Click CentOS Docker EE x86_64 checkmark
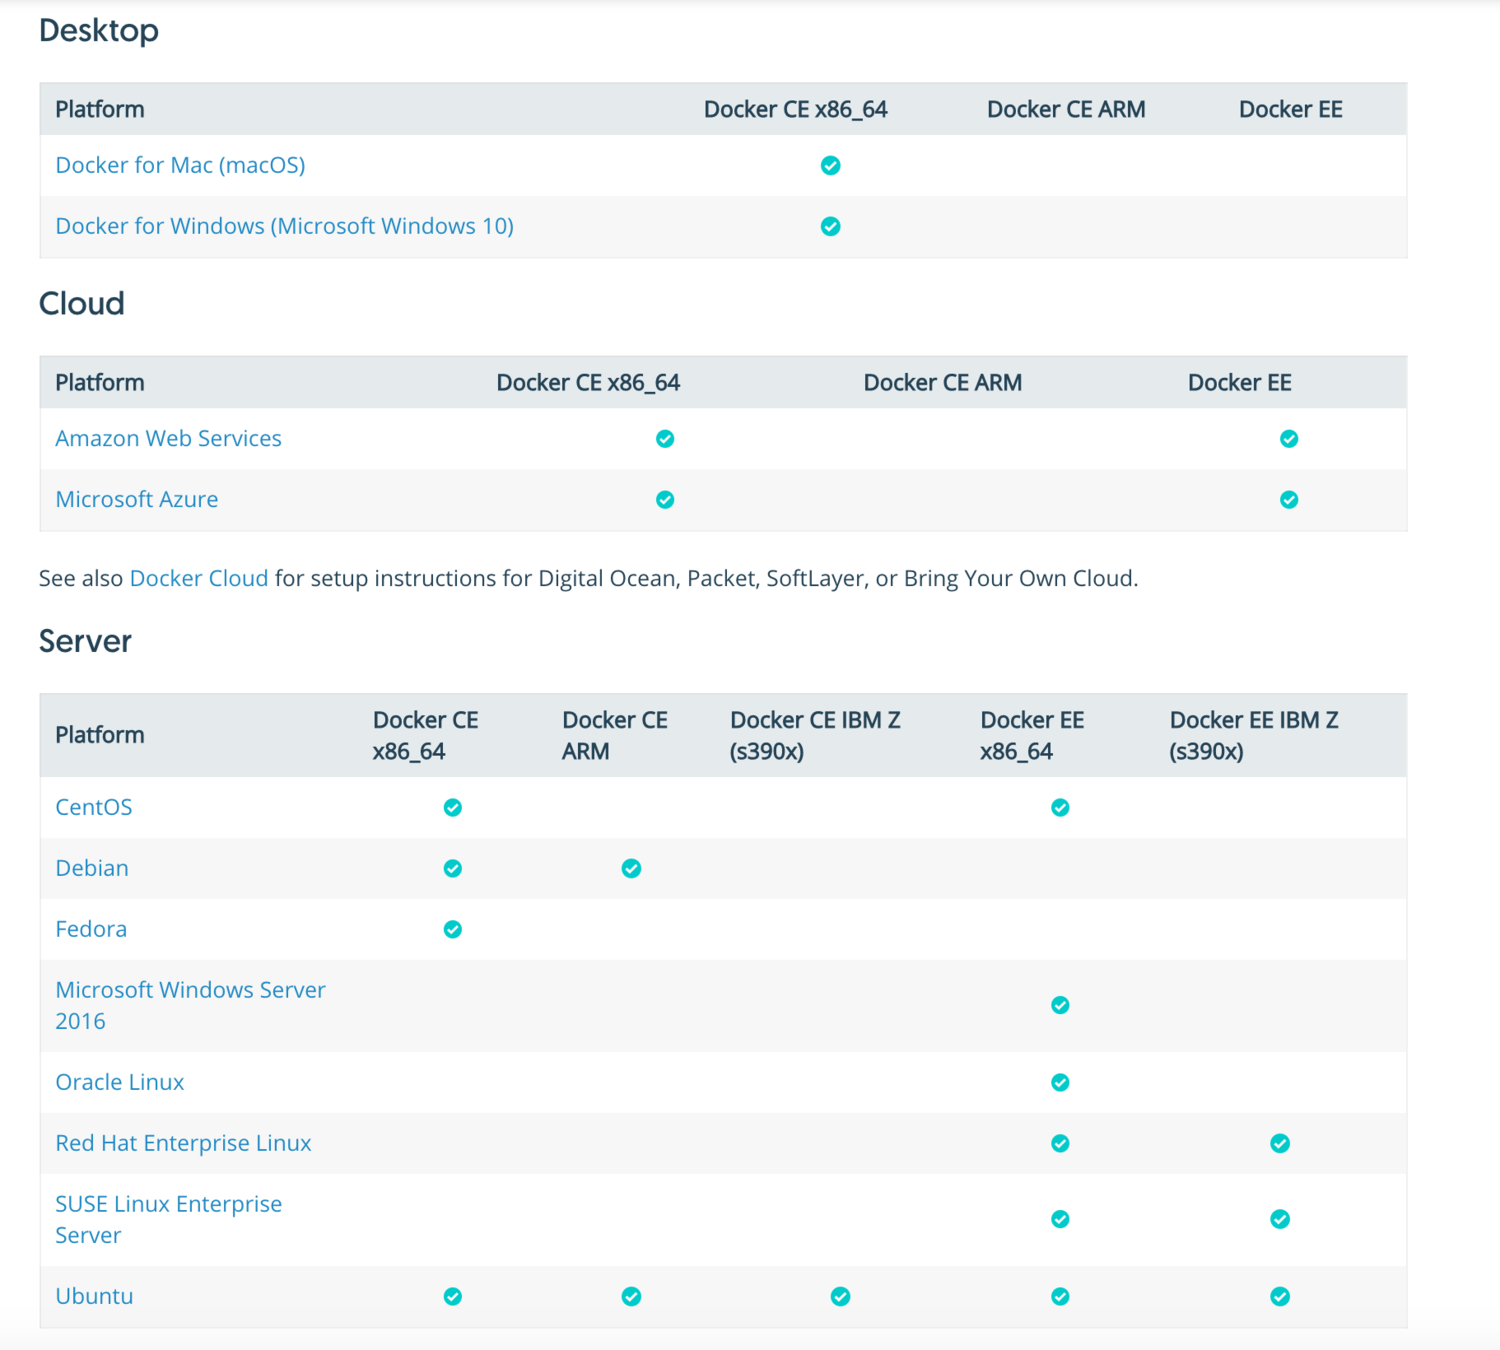This screenshot has width=1500, height=1350. [x=1060, y=807]
